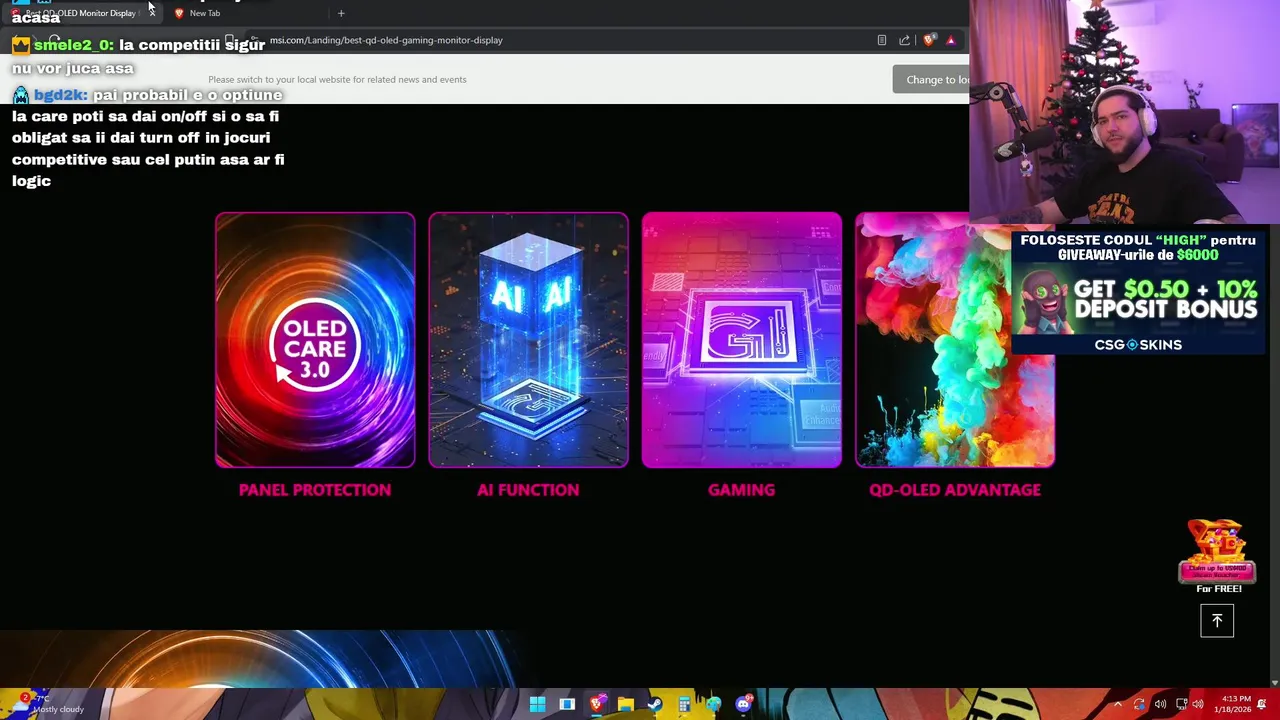
Task: Click the bgd2k chat username
Action: pyautogui.click(x=60, y=95)
